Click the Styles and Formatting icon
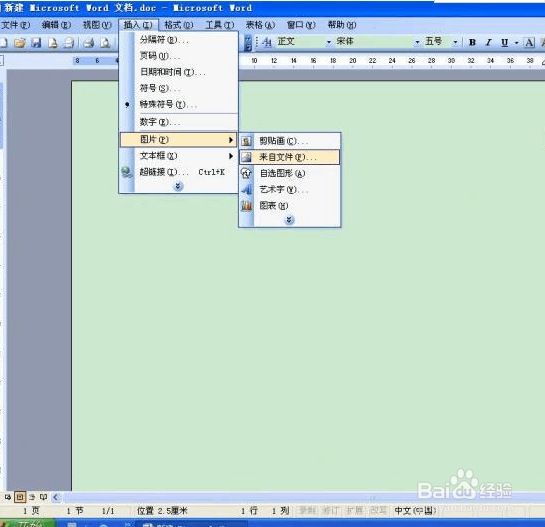The width and height of the screenshot is (545, 527). coord(267,42)
